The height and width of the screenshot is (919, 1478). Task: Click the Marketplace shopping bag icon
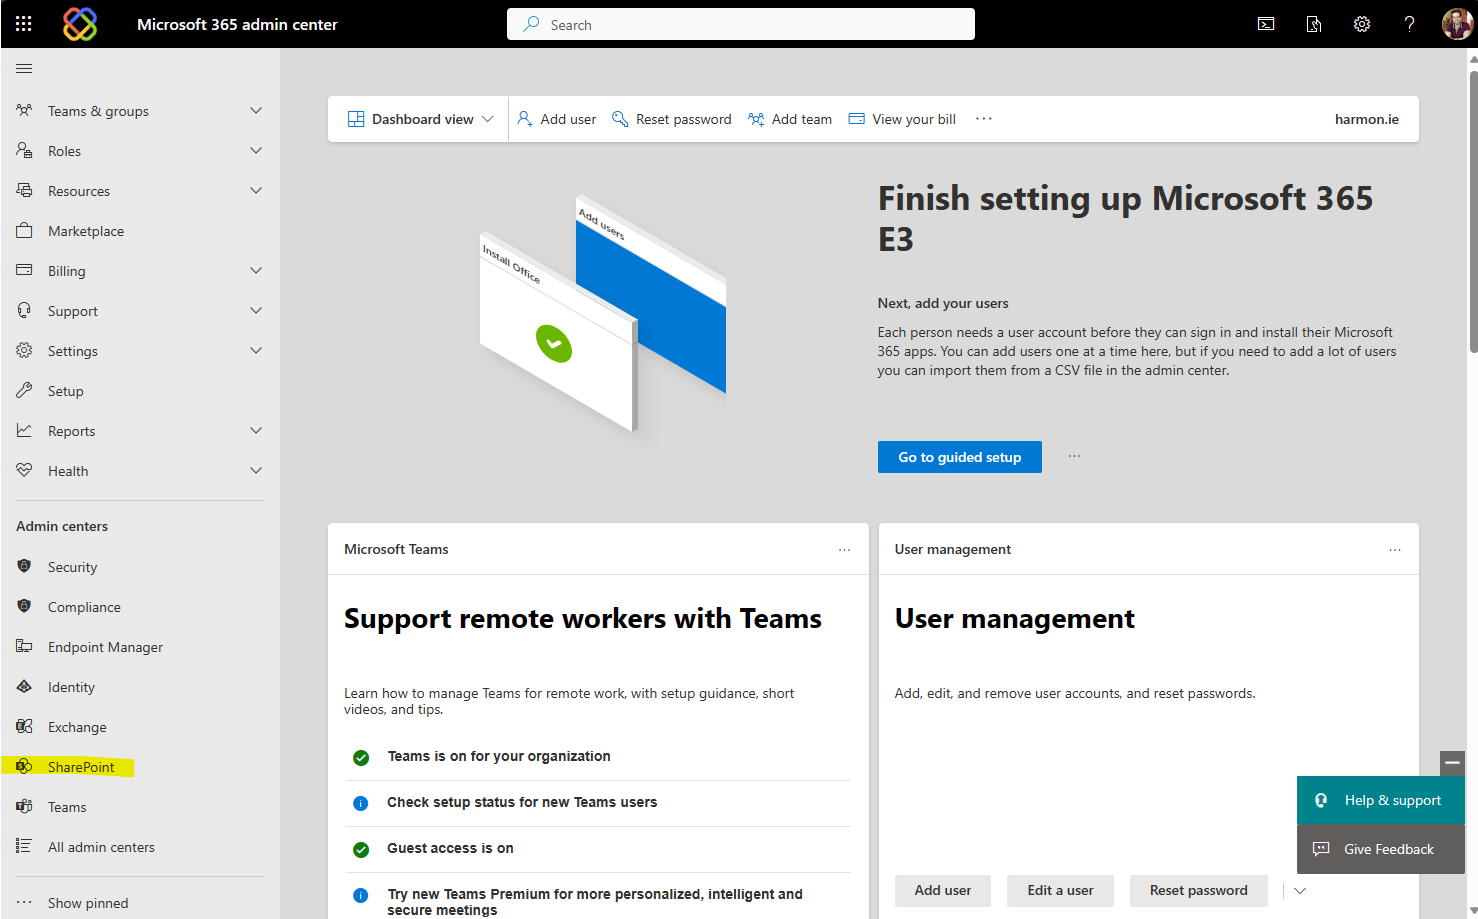[x=24, y=230]
